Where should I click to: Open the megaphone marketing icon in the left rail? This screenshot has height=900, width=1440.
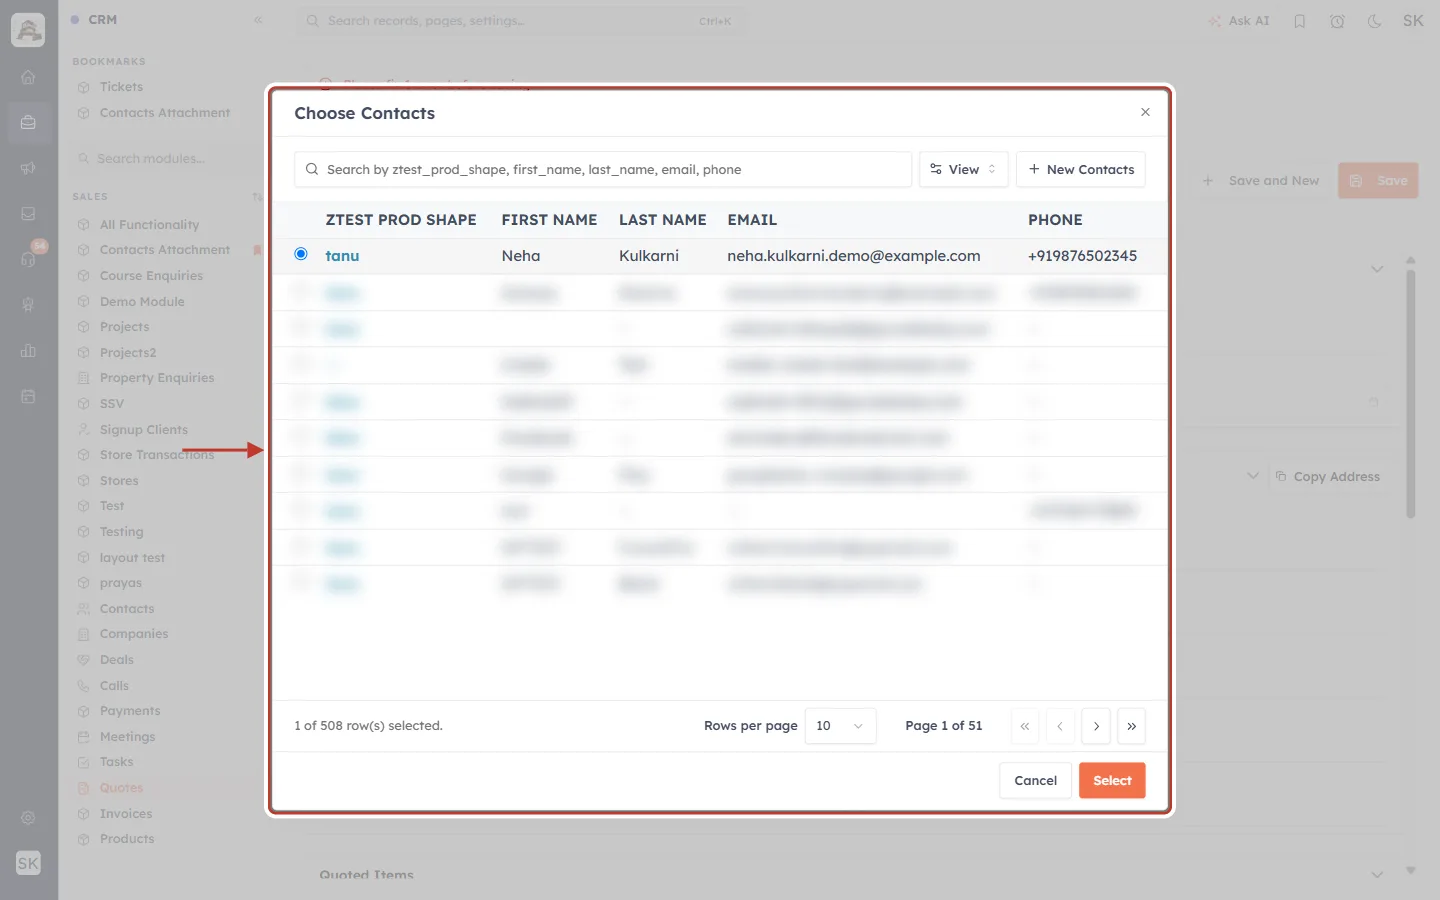pos(28,168)
